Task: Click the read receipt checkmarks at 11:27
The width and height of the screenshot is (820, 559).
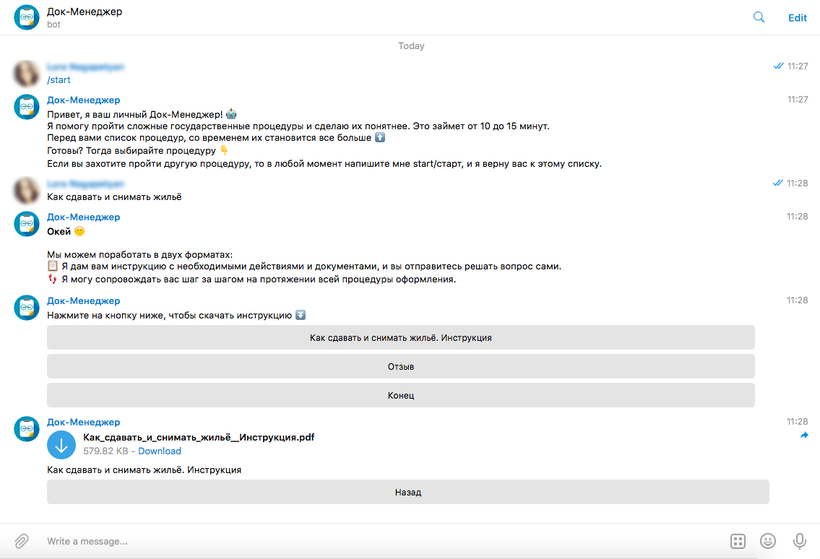Action: pyautogui.click(x=778, y=66)
